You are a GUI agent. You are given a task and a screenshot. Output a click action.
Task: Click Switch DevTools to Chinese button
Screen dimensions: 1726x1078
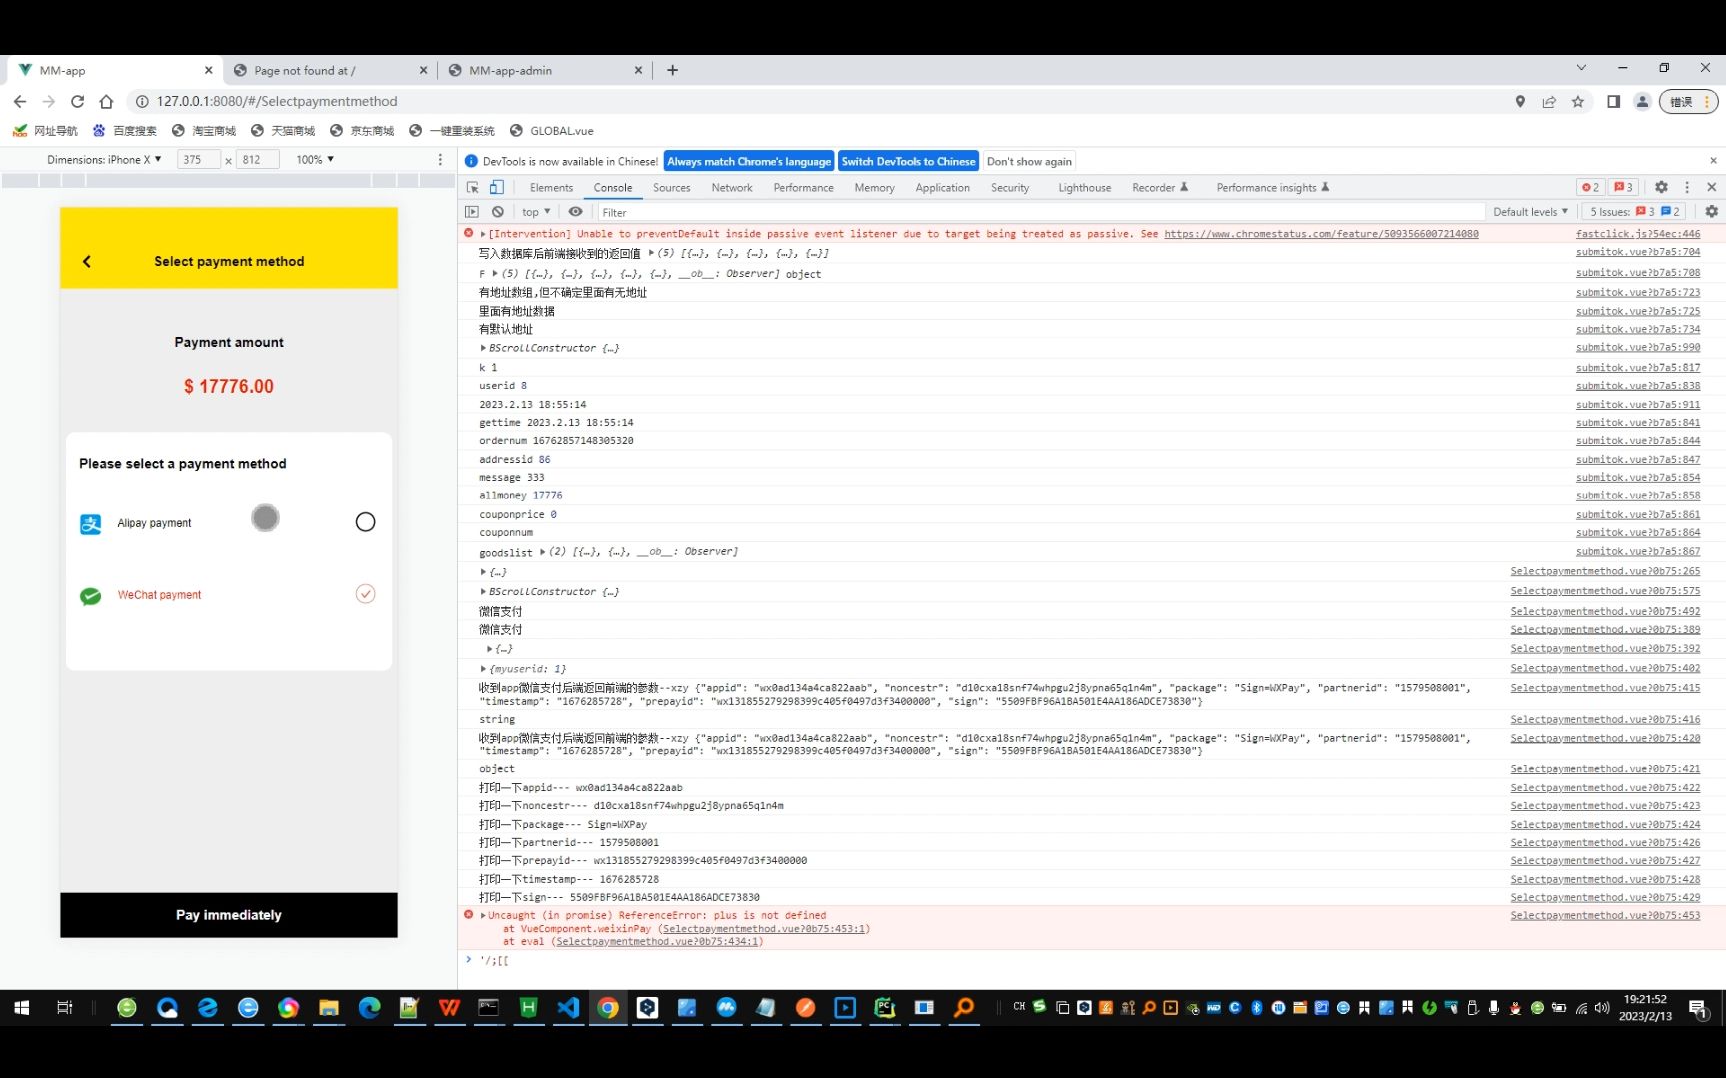(908, 161)
